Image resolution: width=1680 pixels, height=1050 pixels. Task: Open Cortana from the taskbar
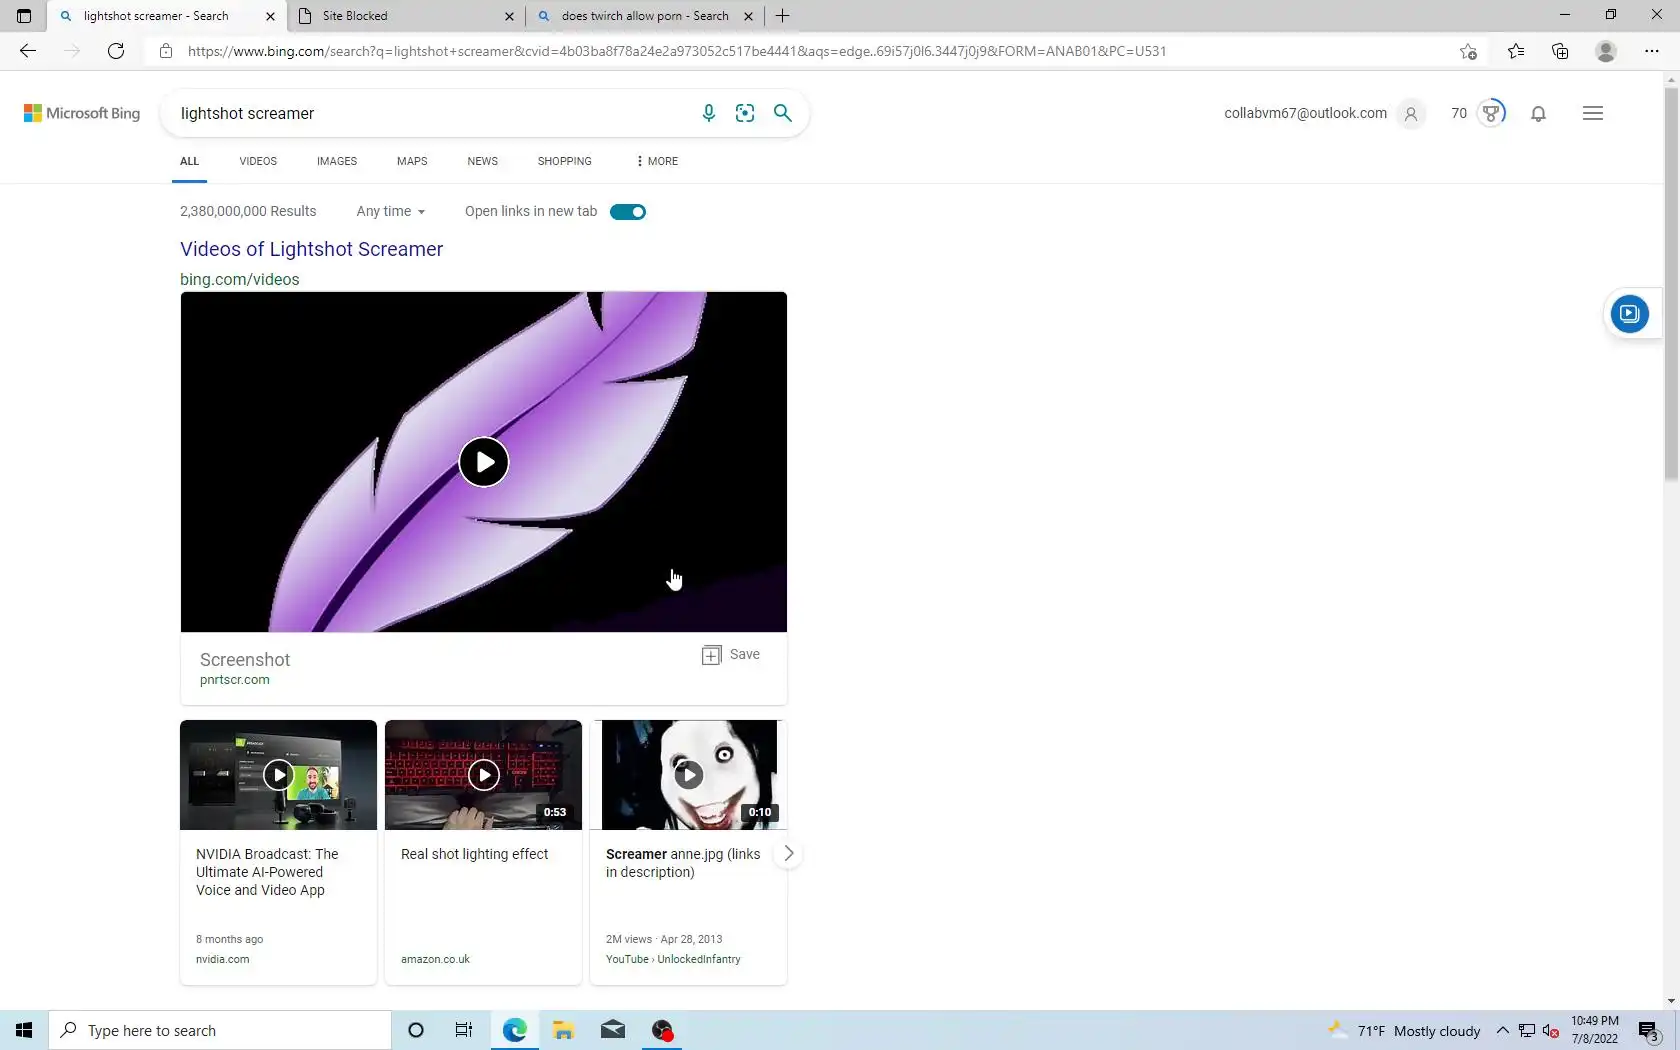click(416, 1030)
